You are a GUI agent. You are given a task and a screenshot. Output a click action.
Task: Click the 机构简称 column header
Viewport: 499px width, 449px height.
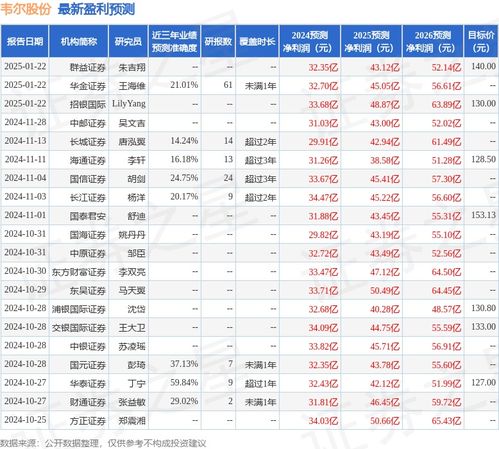click(79, 41)
